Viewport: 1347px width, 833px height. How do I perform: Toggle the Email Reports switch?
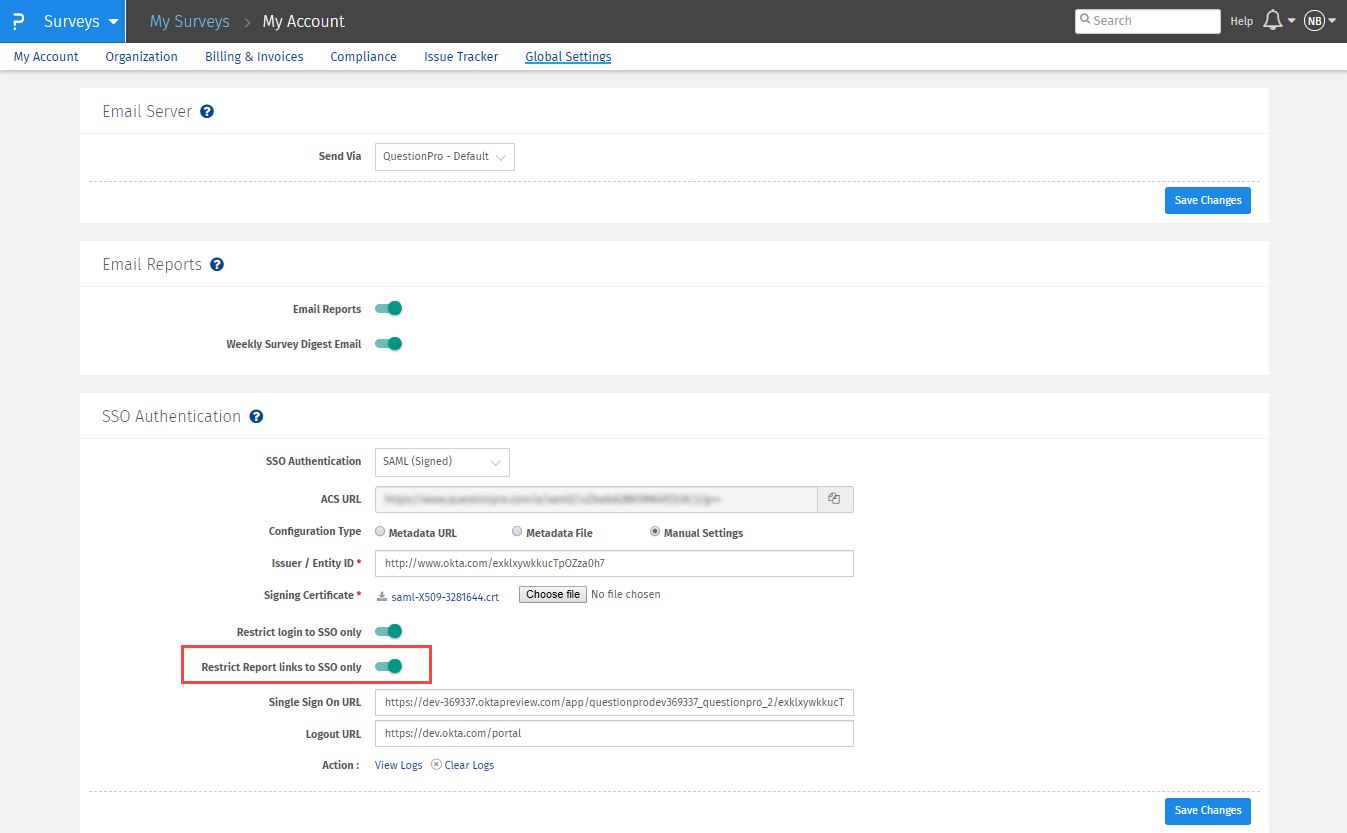[x=388, y=309]
